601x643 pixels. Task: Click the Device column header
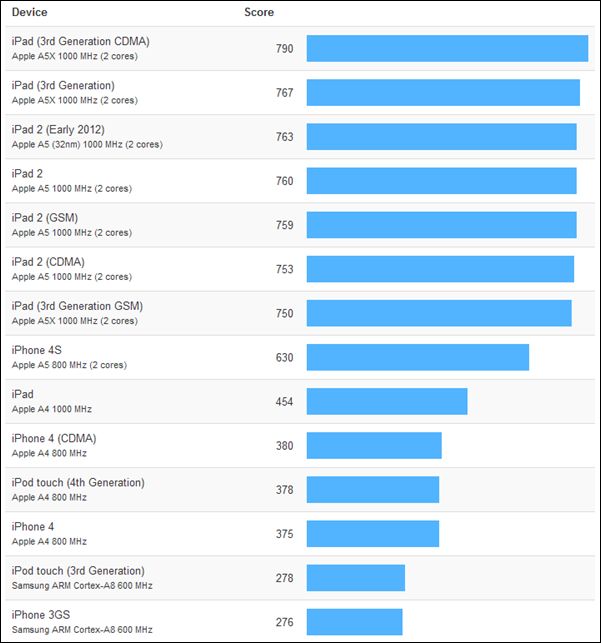pos(30,12)
